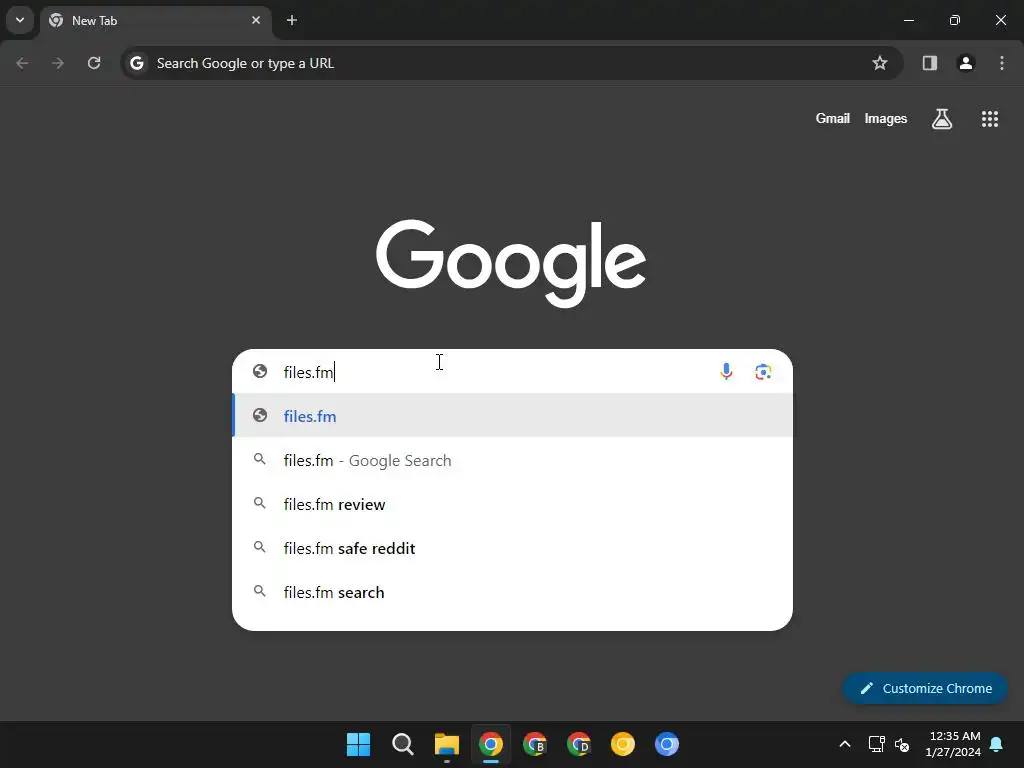The width and height of the screenshot is (1024, 768).
Task: Open the Windows Start menu
Action: pos(358,744)
